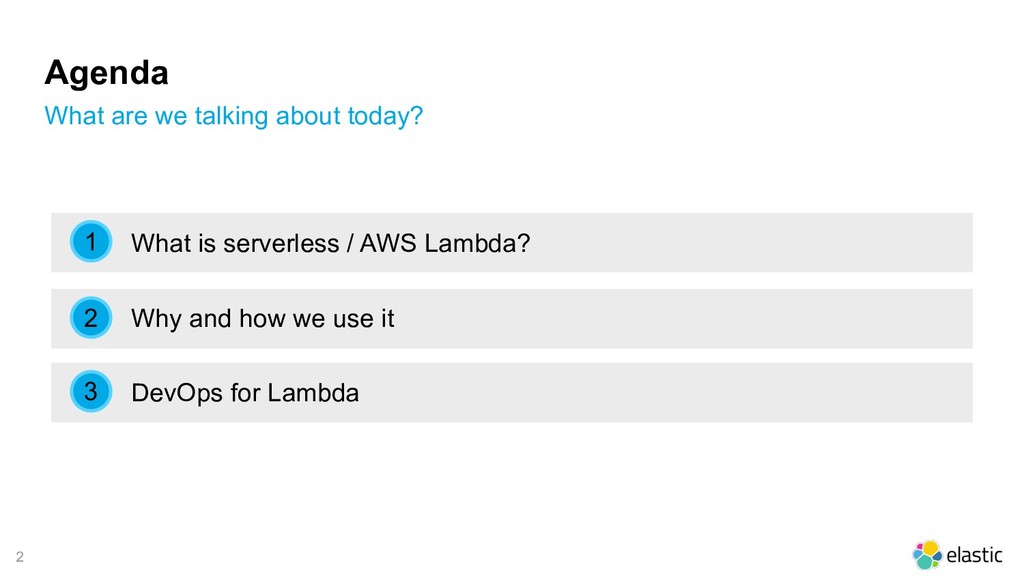The image size is (1024, 576).
Task: Select the 'elastic' wordmark text
Action: (x=974, y=555)
